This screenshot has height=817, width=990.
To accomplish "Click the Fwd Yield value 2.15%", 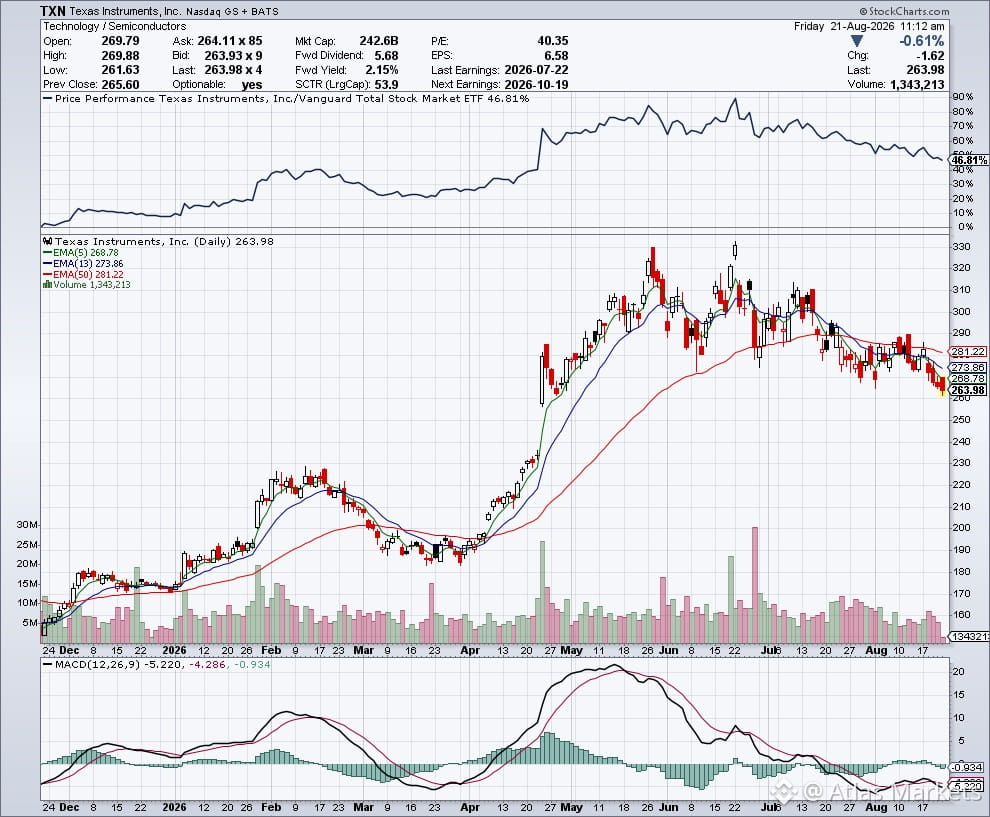I will 381,70.
